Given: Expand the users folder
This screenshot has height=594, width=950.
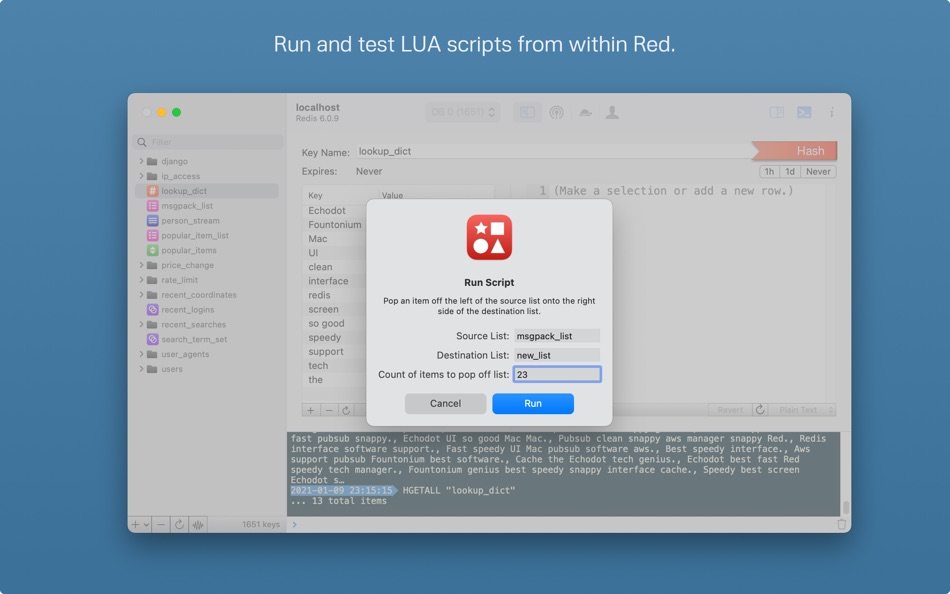Looking at the screenshot, I should point(141,369).
